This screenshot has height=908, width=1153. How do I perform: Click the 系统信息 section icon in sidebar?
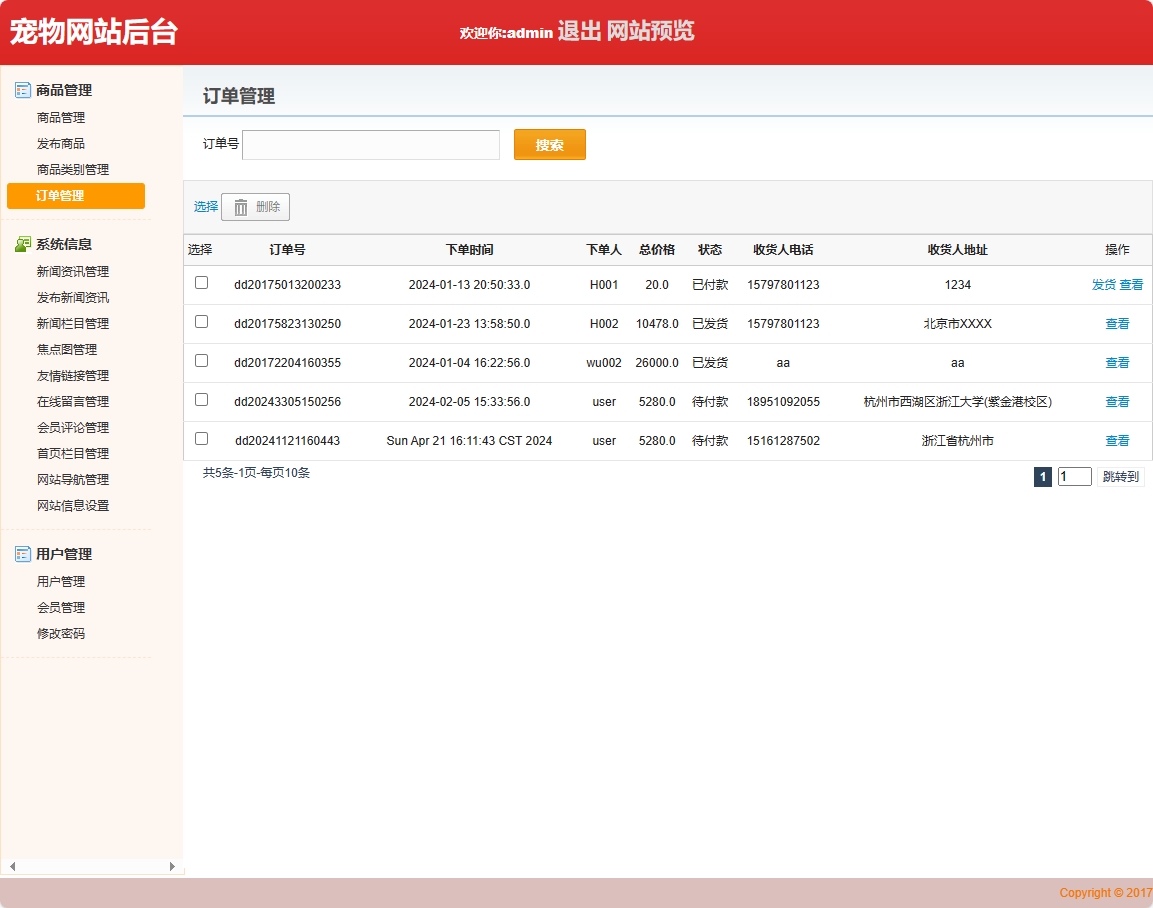[x=23, y=244]
